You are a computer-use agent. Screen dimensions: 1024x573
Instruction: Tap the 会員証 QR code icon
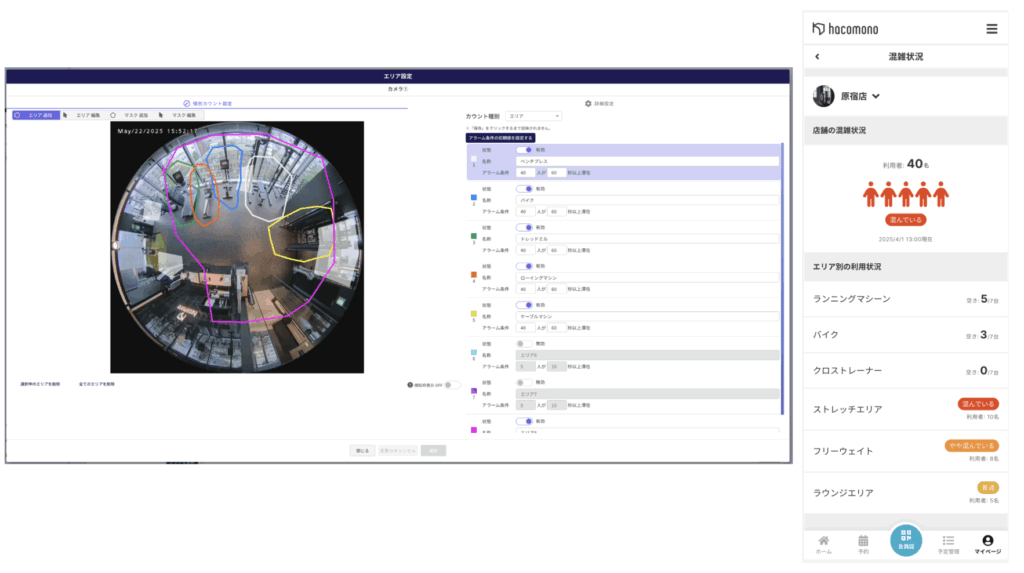[906, 540]
